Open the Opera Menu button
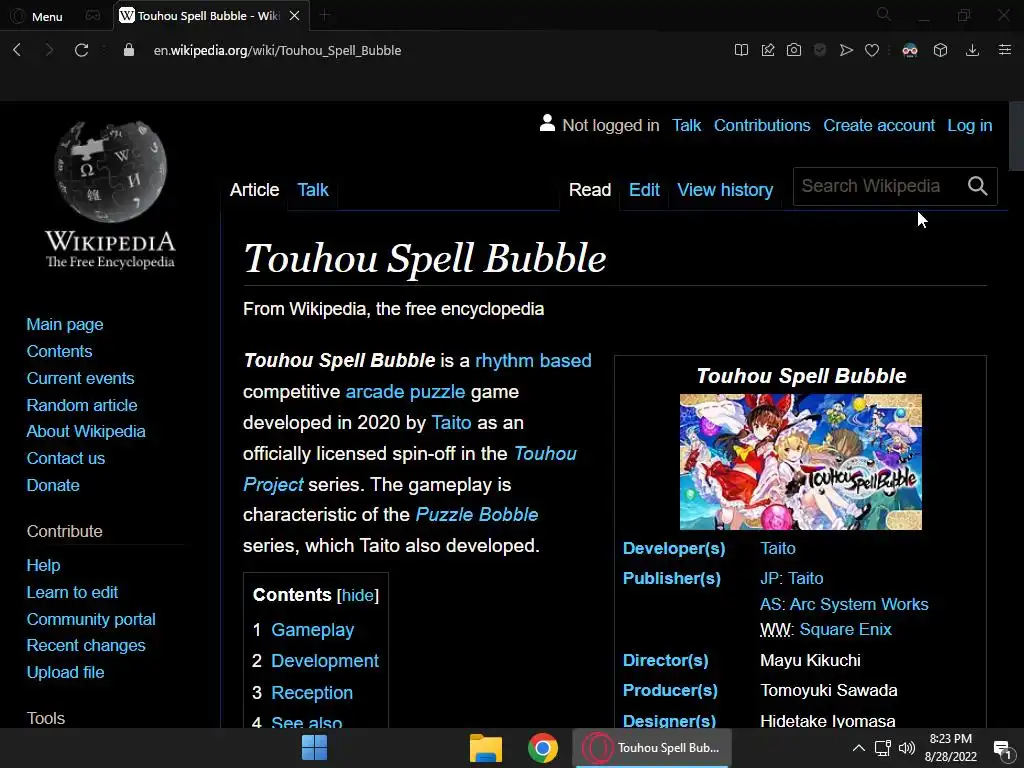1024x768 pixels. 37,16
